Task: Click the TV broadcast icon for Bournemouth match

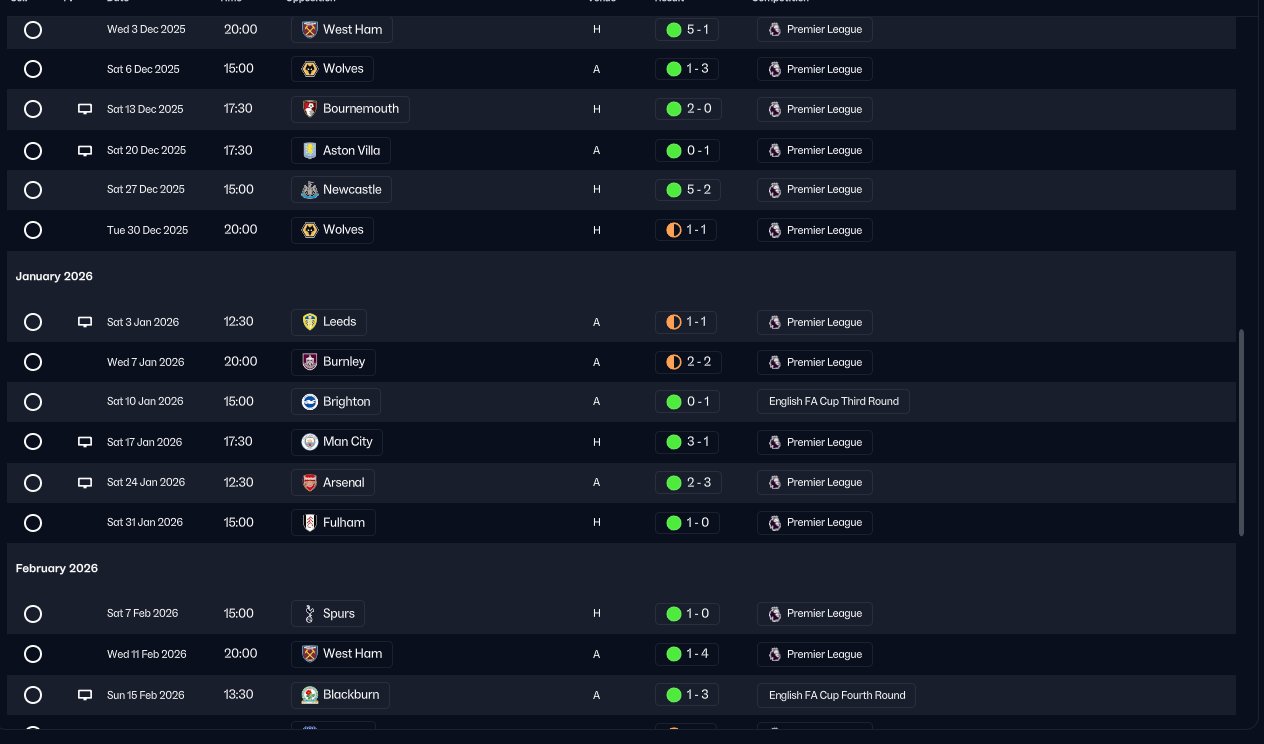Action: 85,109
